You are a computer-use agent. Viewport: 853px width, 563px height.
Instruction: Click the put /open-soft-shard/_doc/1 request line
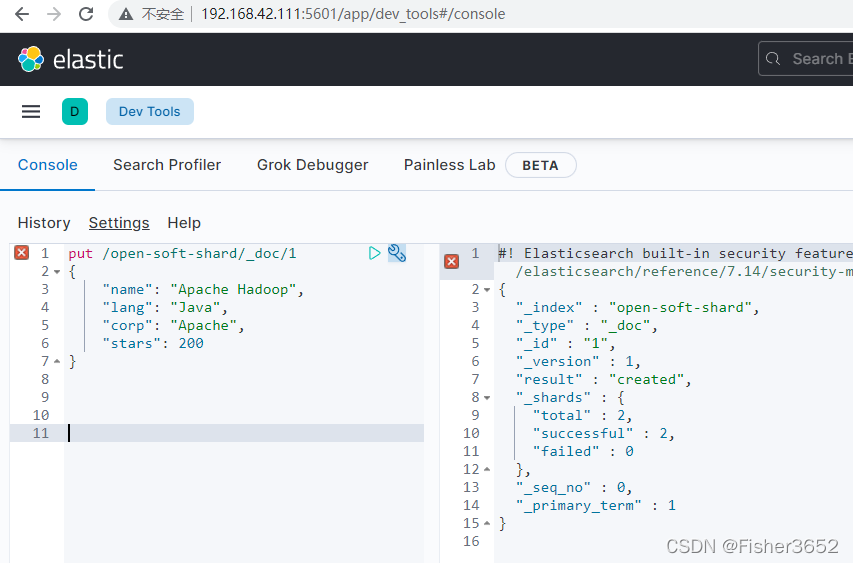point(183,253)
